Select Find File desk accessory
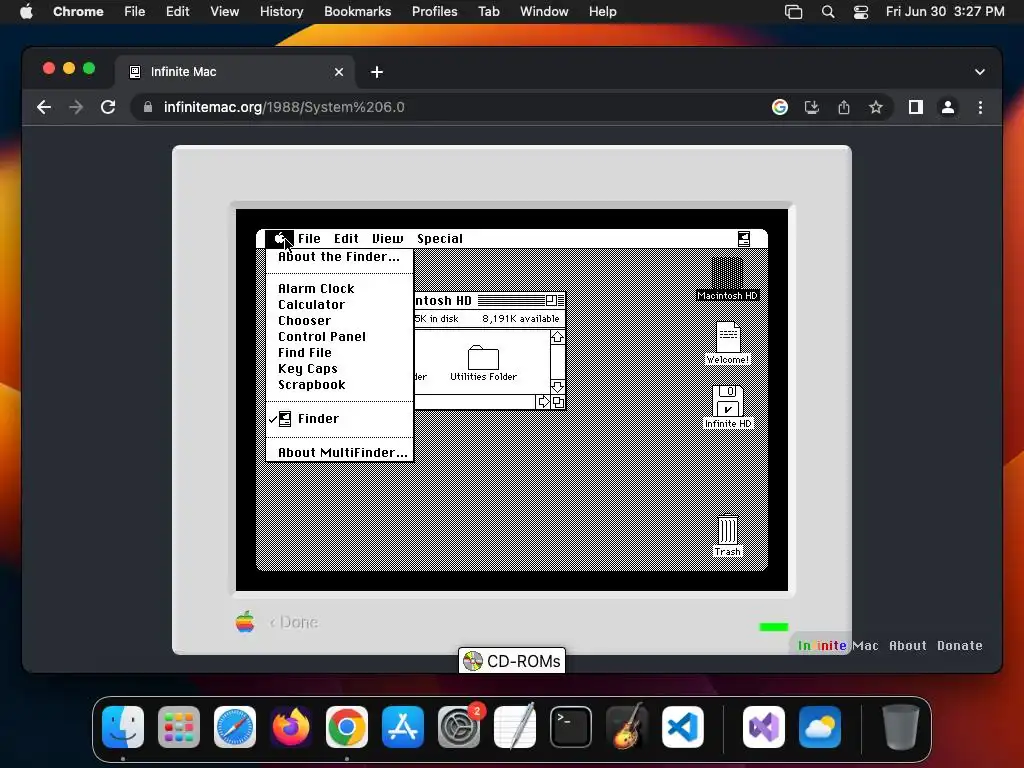 (339, 353)
